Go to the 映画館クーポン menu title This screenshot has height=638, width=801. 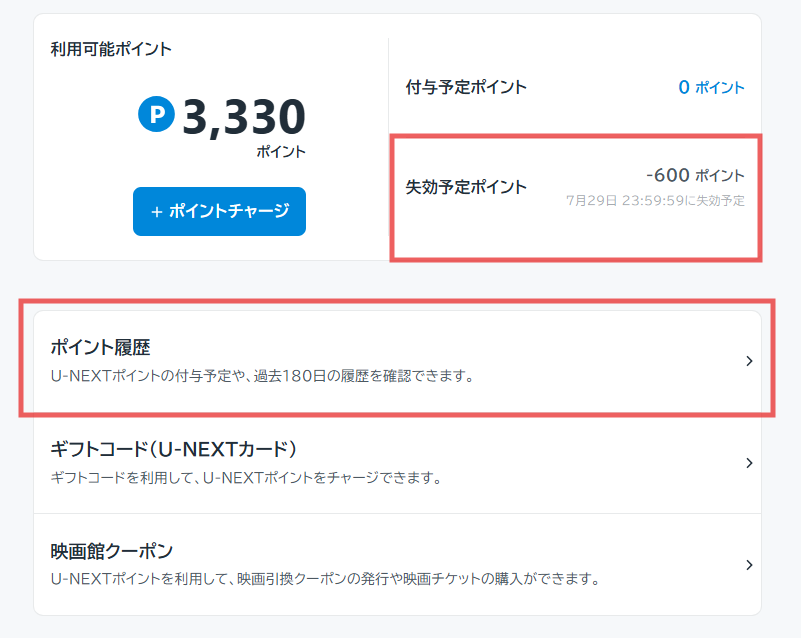pos(112,551)
